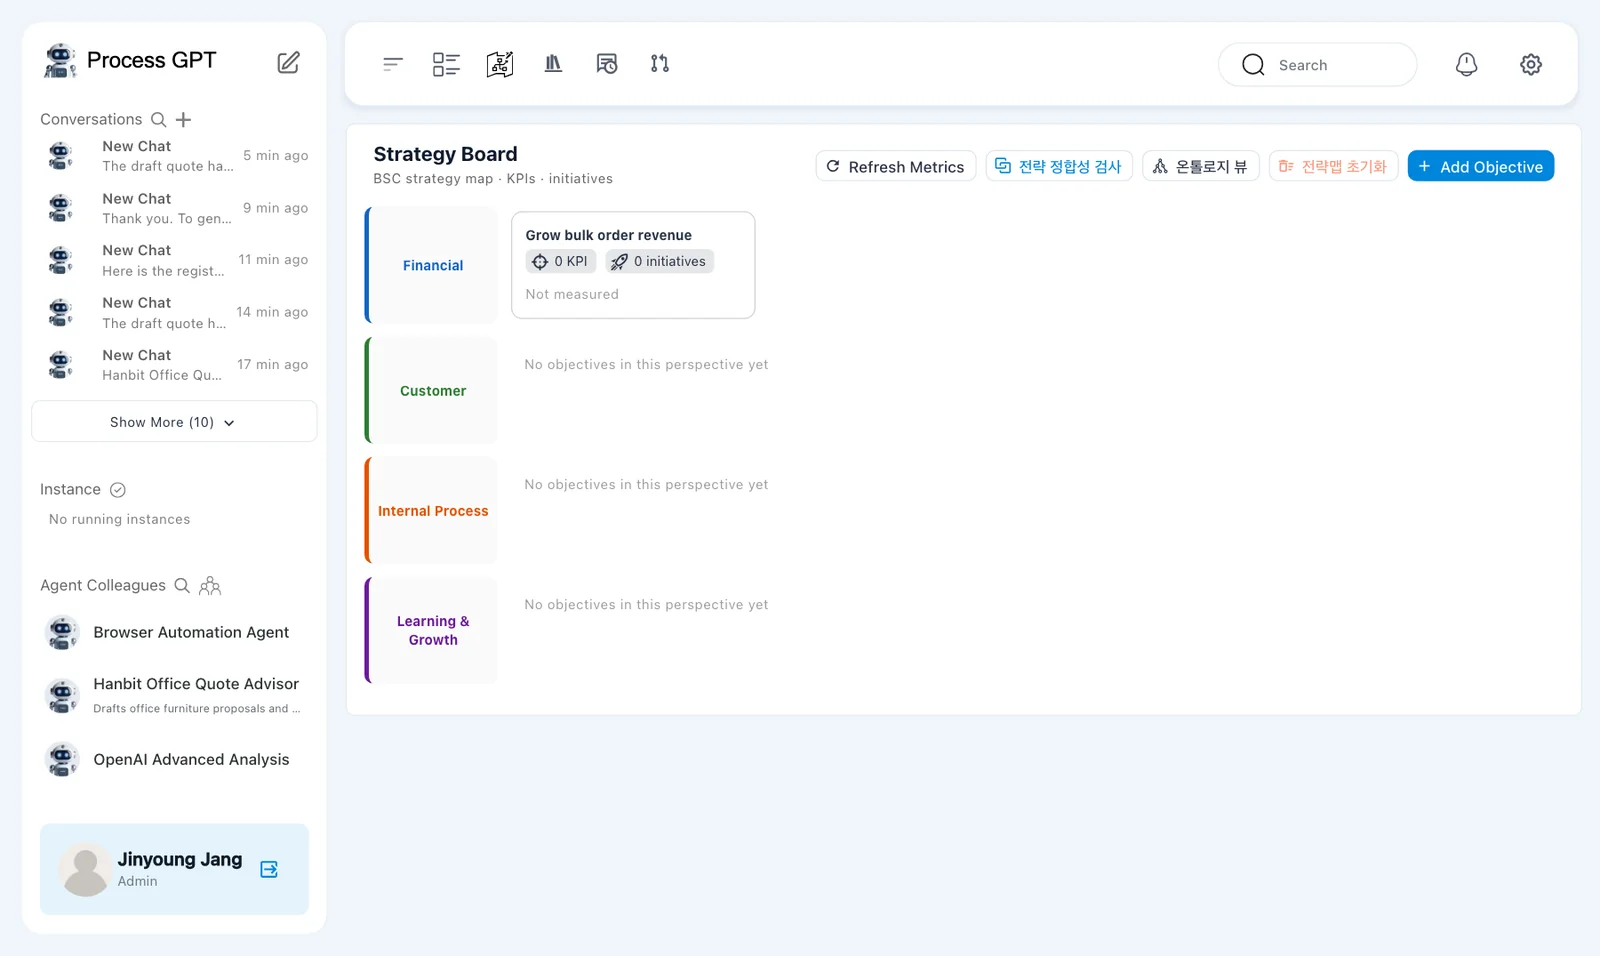Viewport: 1600px width, 956px height.
Task: Open the scheduled board toolbar icon
Action: point(607,64)
